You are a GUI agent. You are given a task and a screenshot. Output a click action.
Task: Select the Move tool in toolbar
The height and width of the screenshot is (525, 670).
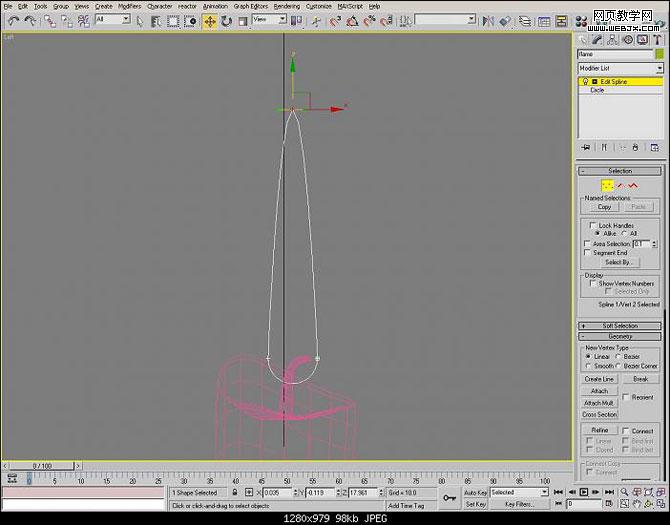[x=209, y=21]
